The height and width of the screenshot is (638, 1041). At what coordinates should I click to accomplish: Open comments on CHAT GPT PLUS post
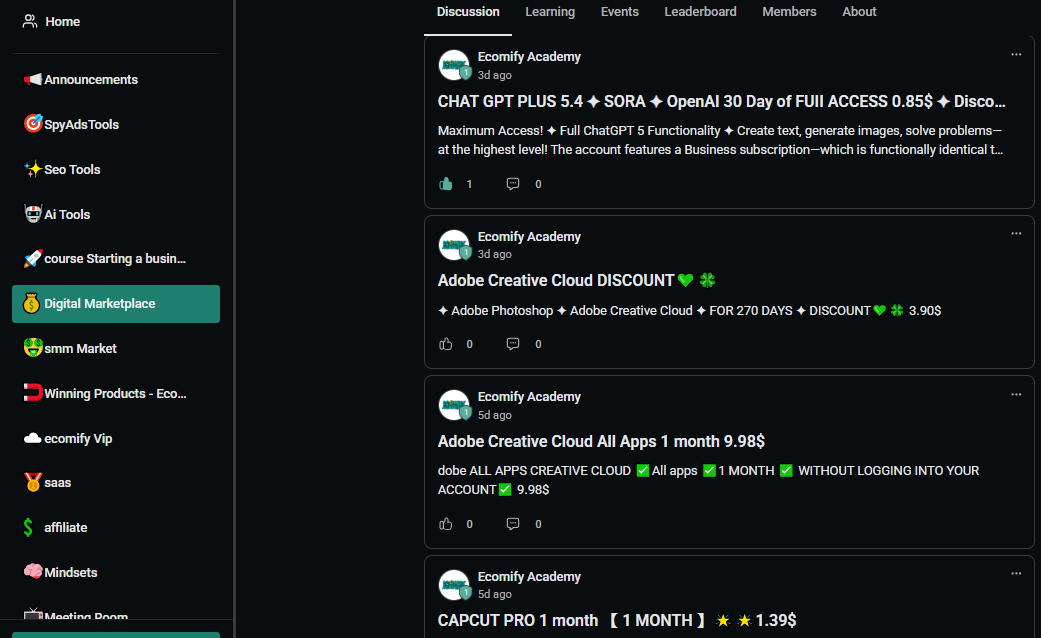pyautogui.click(x=513, y=184)
